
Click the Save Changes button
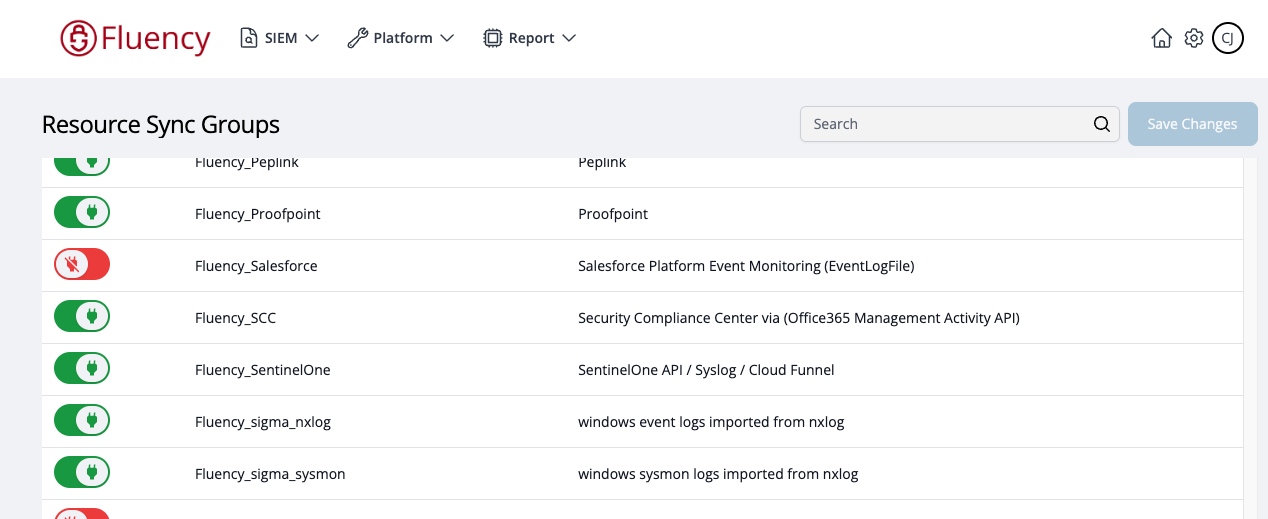[1192, 124]
